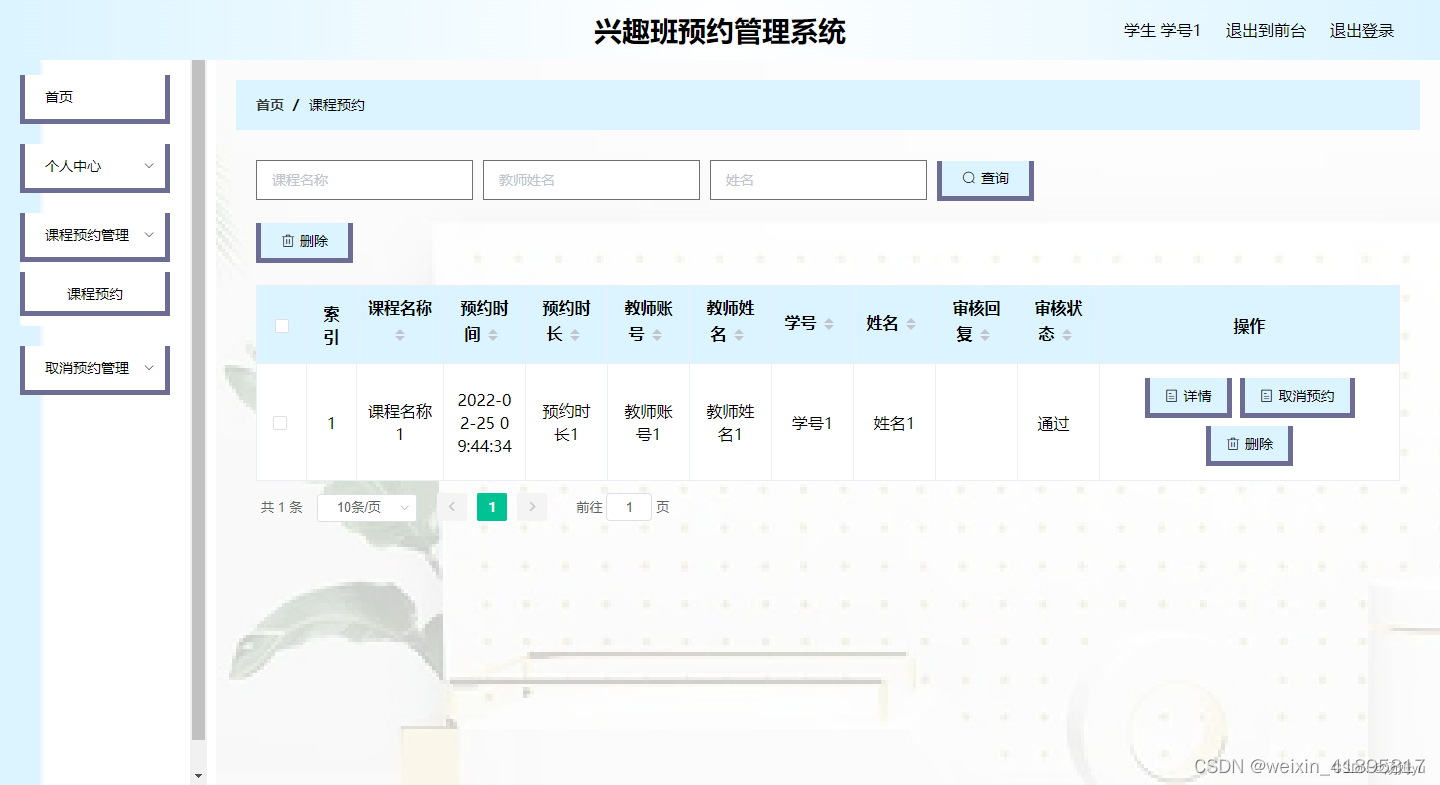
Task: Click document icon in 取消预约 button
Action: tap(1266, 396)
